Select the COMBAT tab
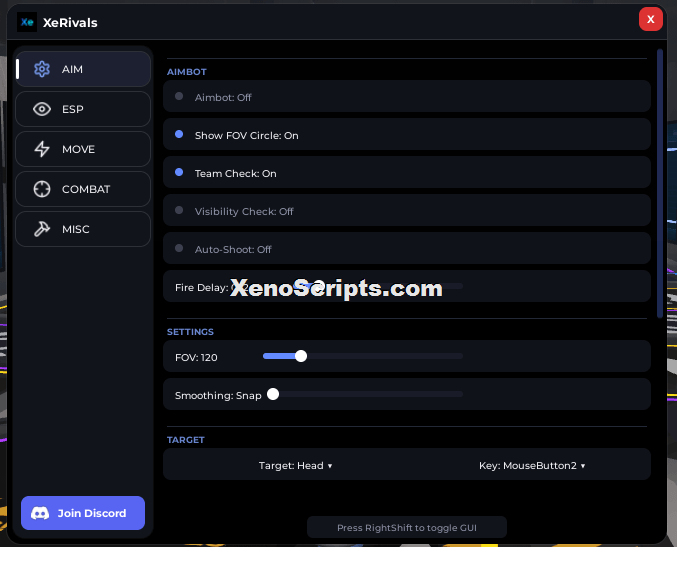This screenshot has height=577, width=677. click(x=83, y=189)
